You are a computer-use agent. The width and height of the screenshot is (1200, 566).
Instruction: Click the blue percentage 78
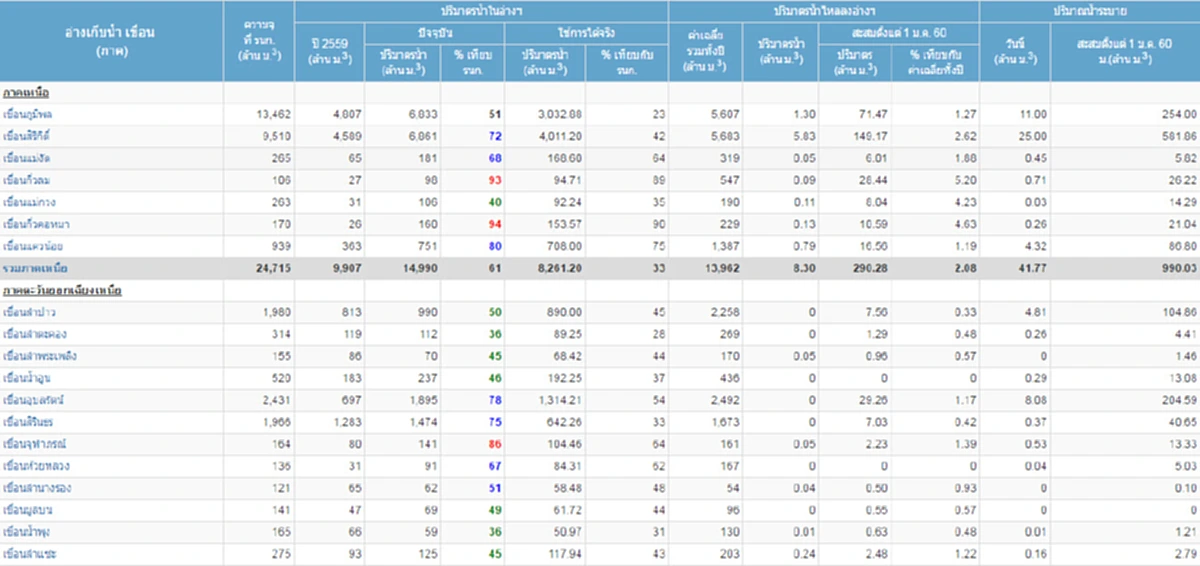click(496, 400)
